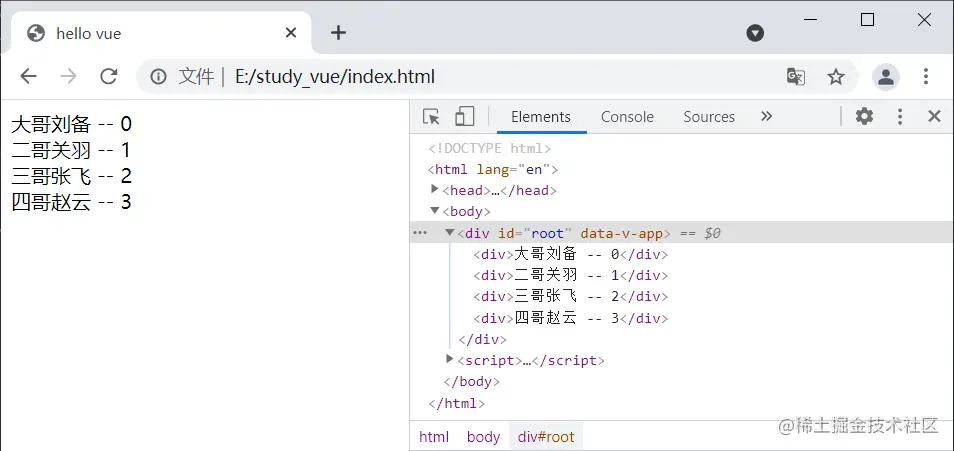Bookmark page with the star icon
The height and width of the screenshot is (451, 954).
coord(836,77)
